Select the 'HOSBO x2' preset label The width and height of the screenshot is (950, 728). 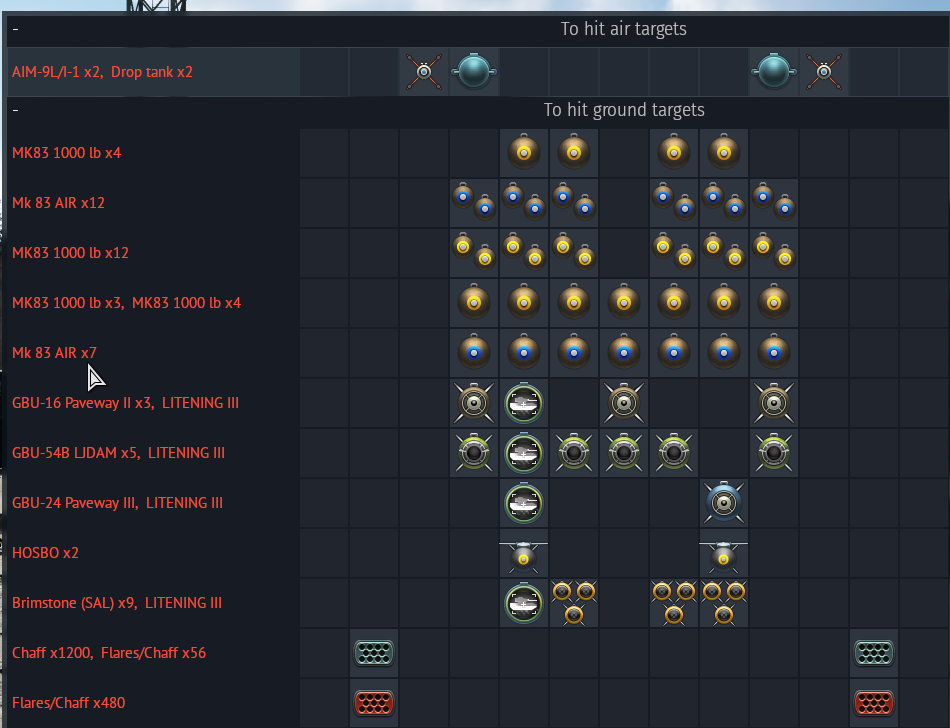tap(45, 553)
